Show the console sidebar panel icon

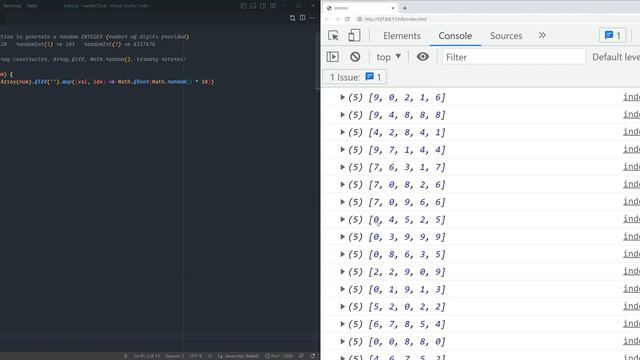tap(333, 57)
